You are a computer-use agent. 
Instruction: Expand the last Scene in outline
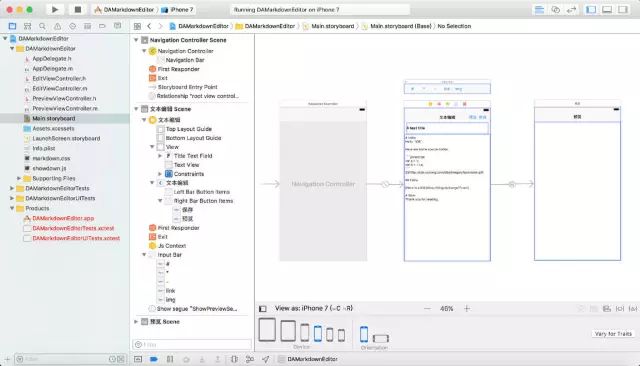(x=136, y=322)
